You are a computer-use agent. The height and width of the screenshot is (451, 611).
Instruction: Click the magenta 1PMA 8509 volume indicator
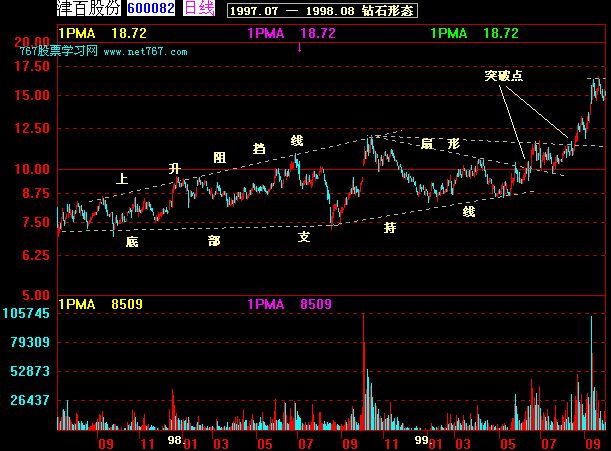(290, 304)
